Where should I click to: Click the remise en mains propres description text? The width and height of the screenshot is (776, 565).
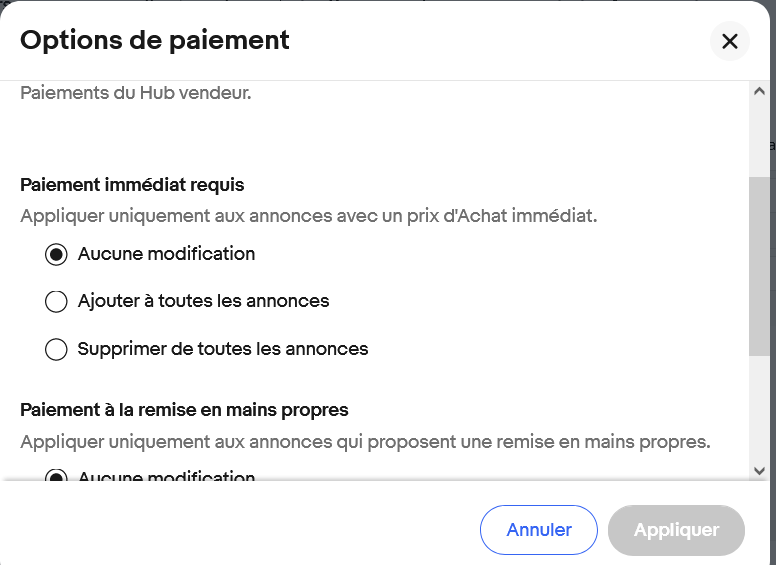[365, 441]
